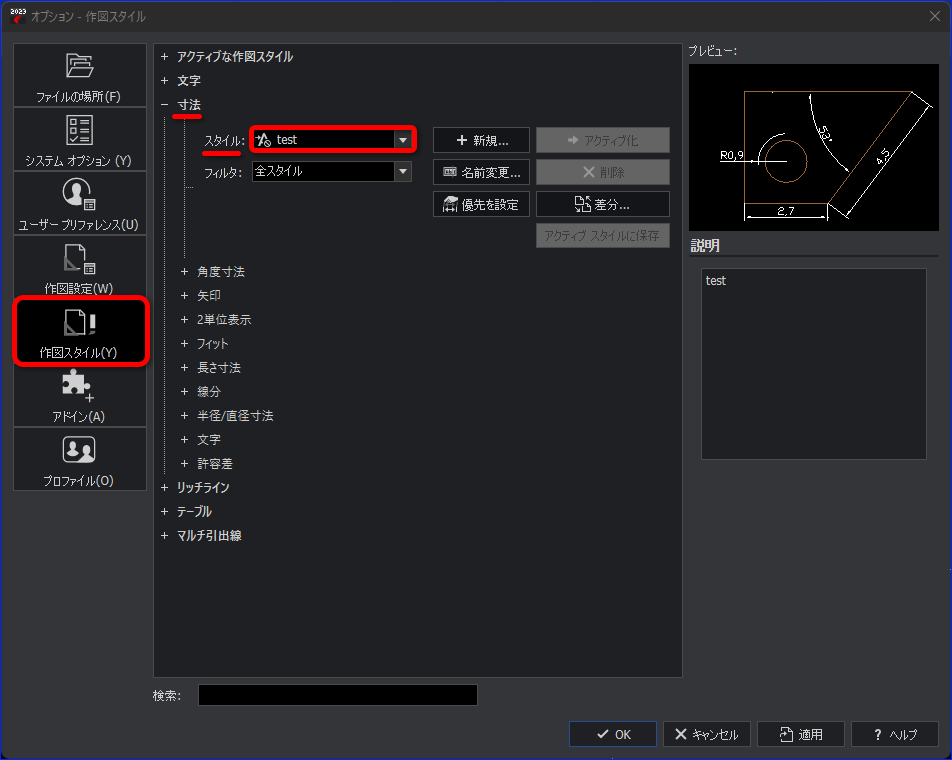The height and width of the screenshot is (760, 952).
Task: Click in the 説明 description text box
Action: pos(814,364)
